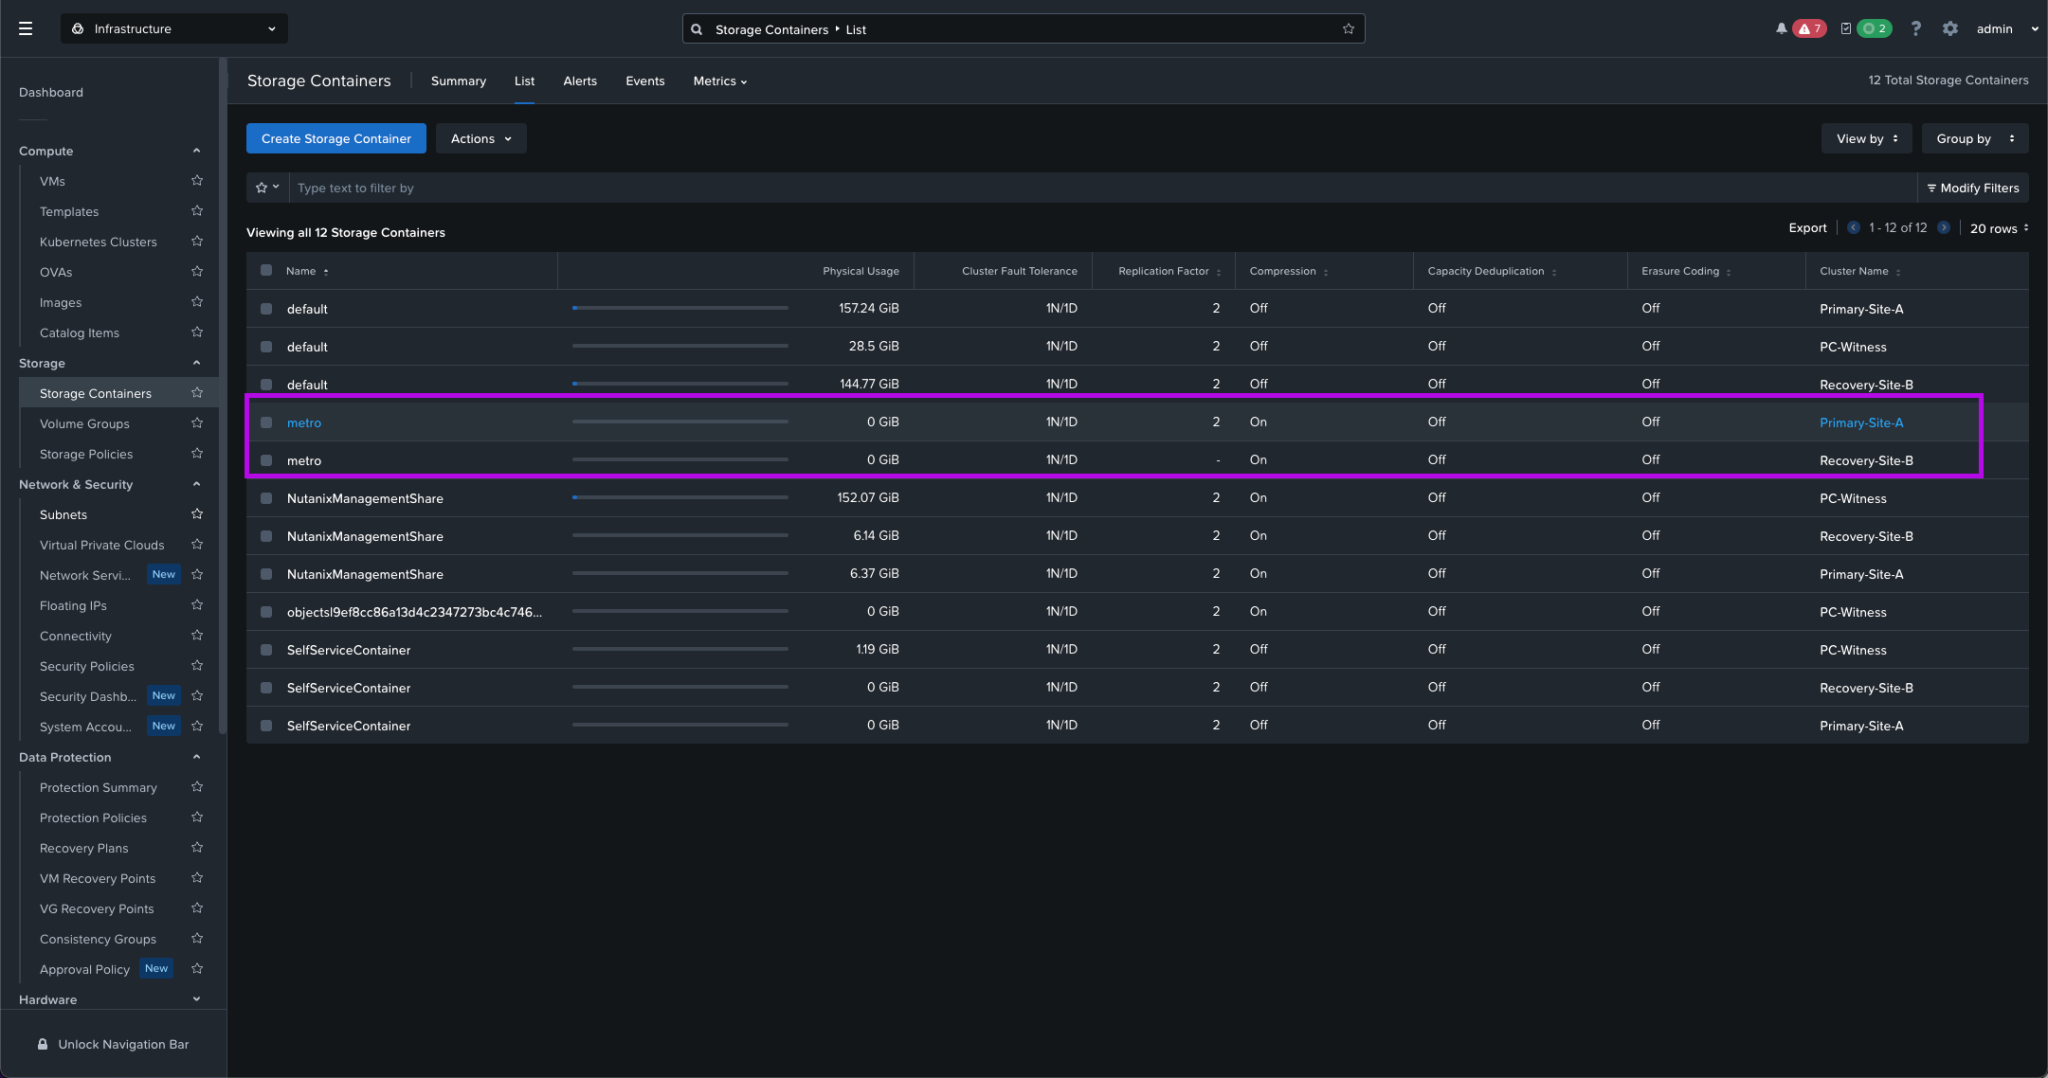
Task: Check the checkbox next to SelfServiceContainer
Action: (266, 649)
